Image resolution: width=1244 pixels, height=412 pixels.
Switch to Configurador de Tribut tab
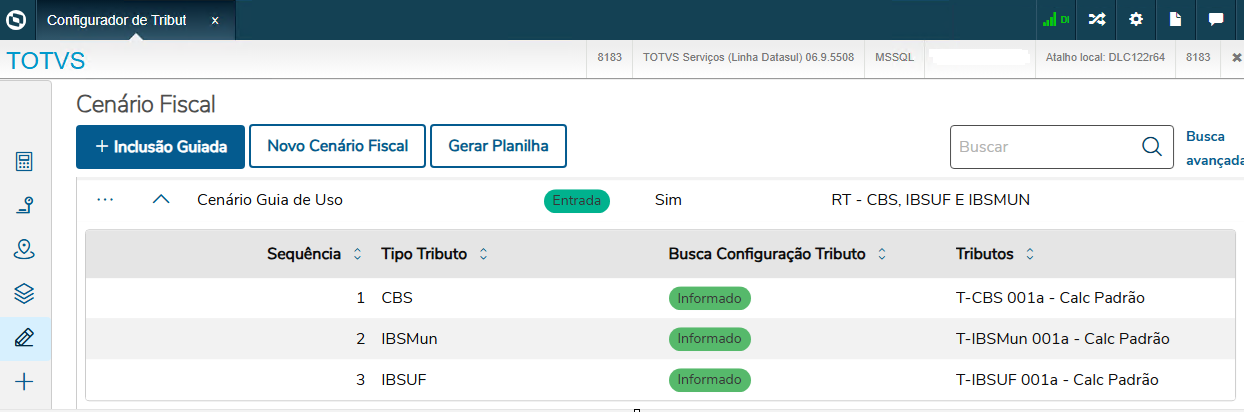pos(117,20)
